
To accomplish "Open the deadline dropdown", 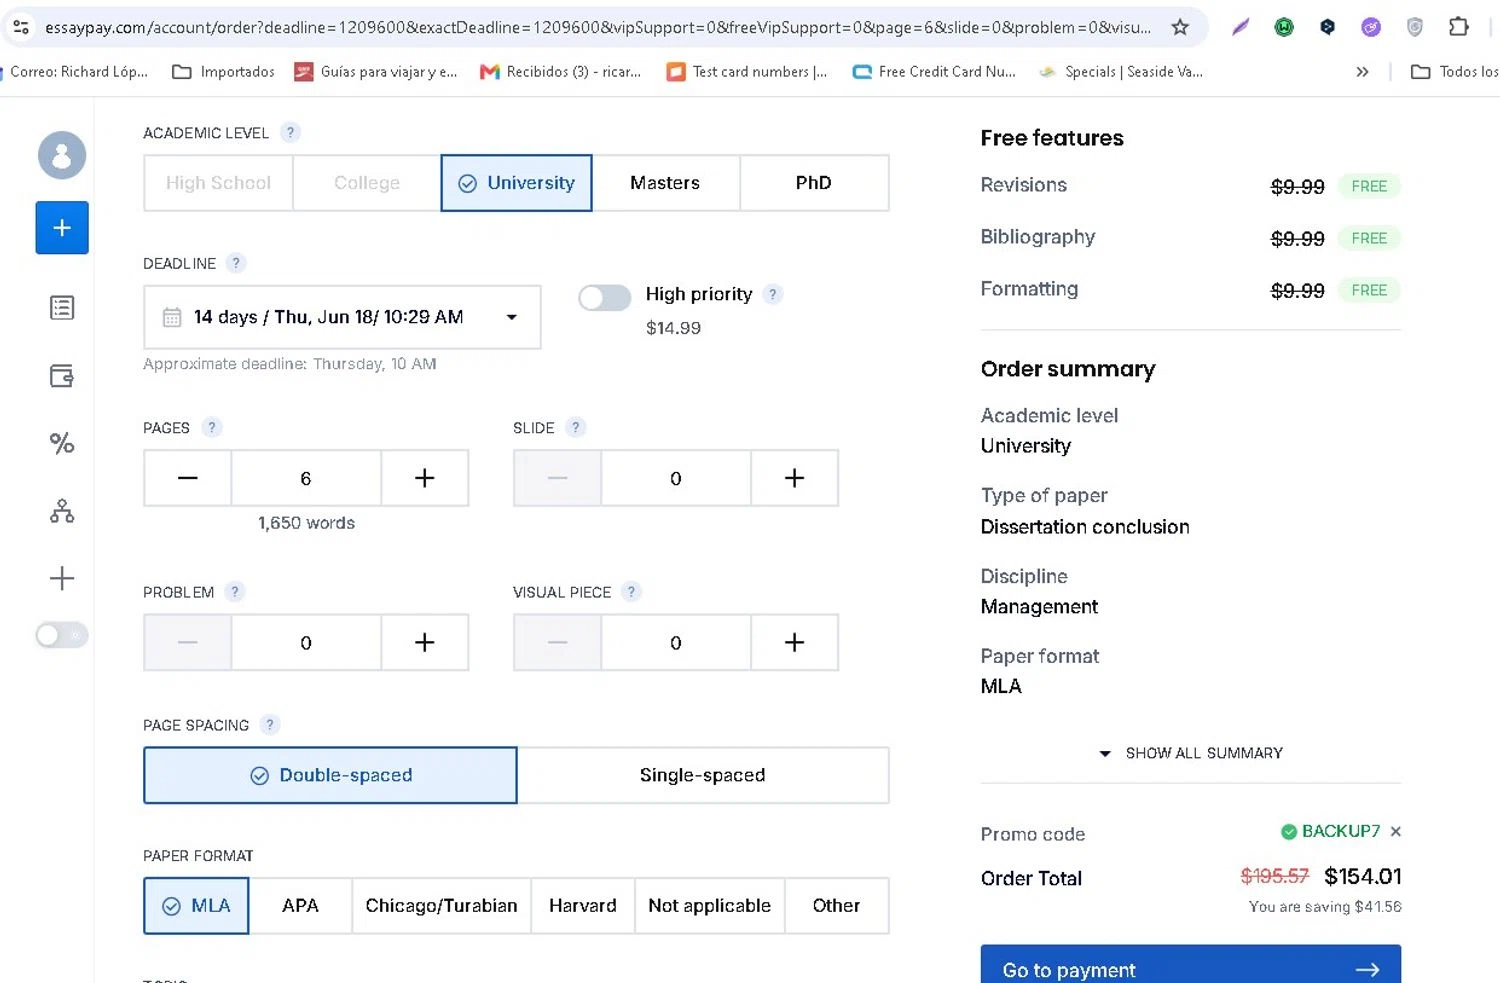I will (x=342, y=317).
